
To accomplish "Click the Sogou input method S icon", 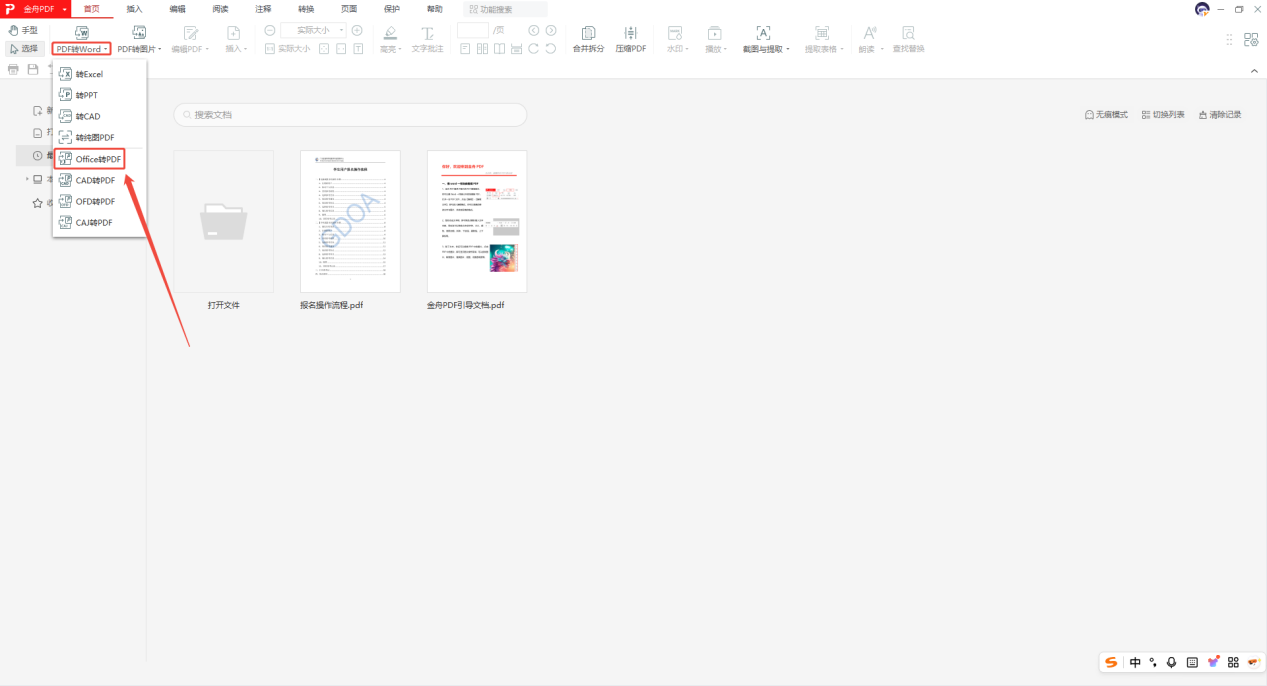I will pos(1111,662).
